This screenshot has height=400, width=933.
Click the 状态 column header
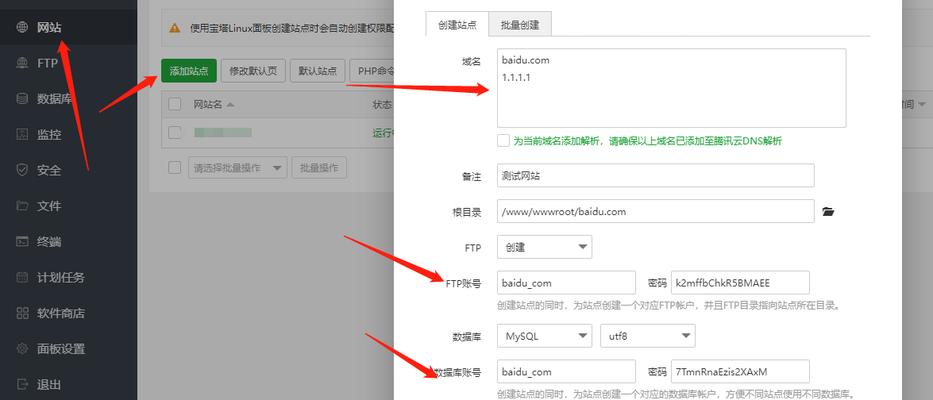[382, 105]
